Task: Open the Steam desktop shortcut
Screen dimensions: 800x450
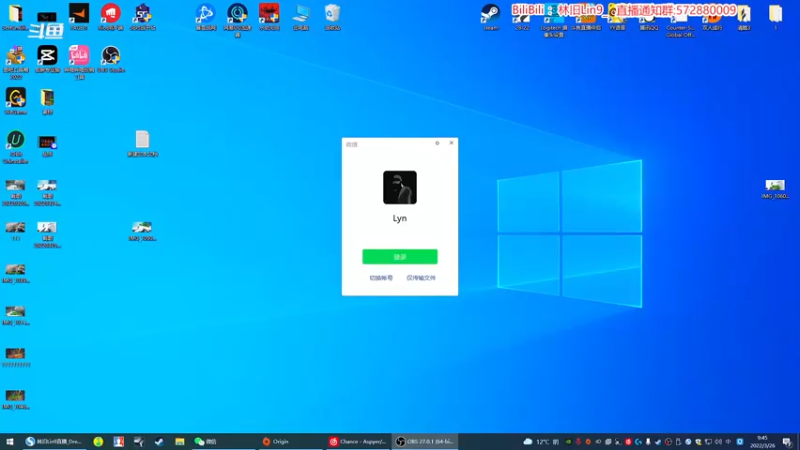Action: pyautogui.click(x=490, y=17)
